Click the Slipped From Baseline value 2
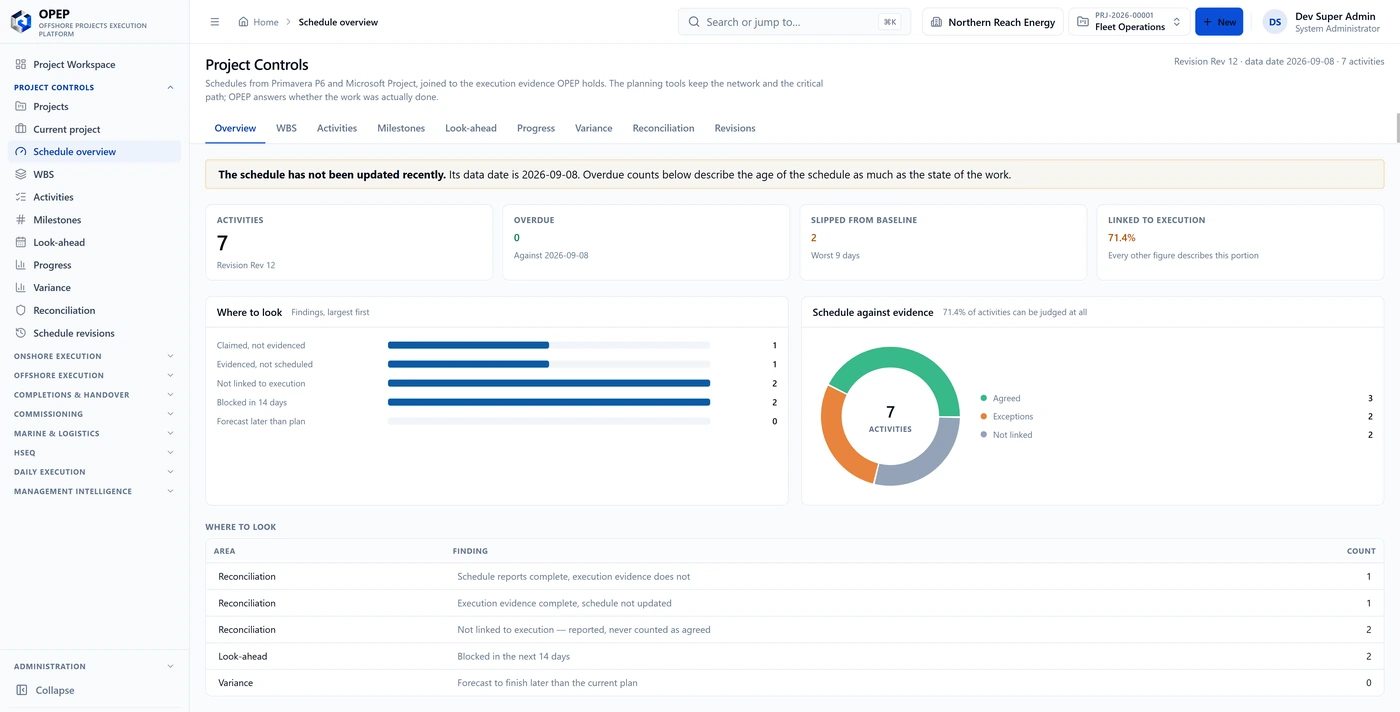The height and width of the screenshot is (712, 1400). [814, 238]
